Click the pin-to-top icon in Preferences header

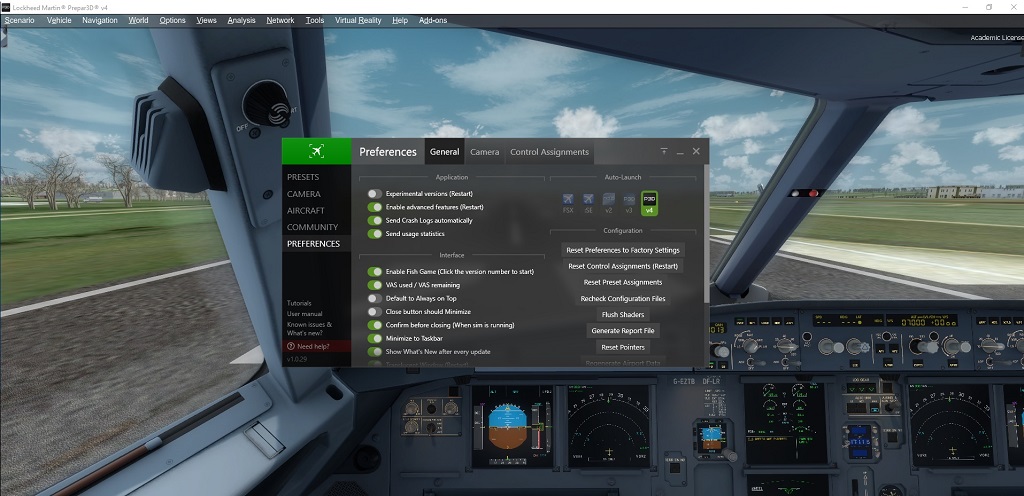coord(664,151)
